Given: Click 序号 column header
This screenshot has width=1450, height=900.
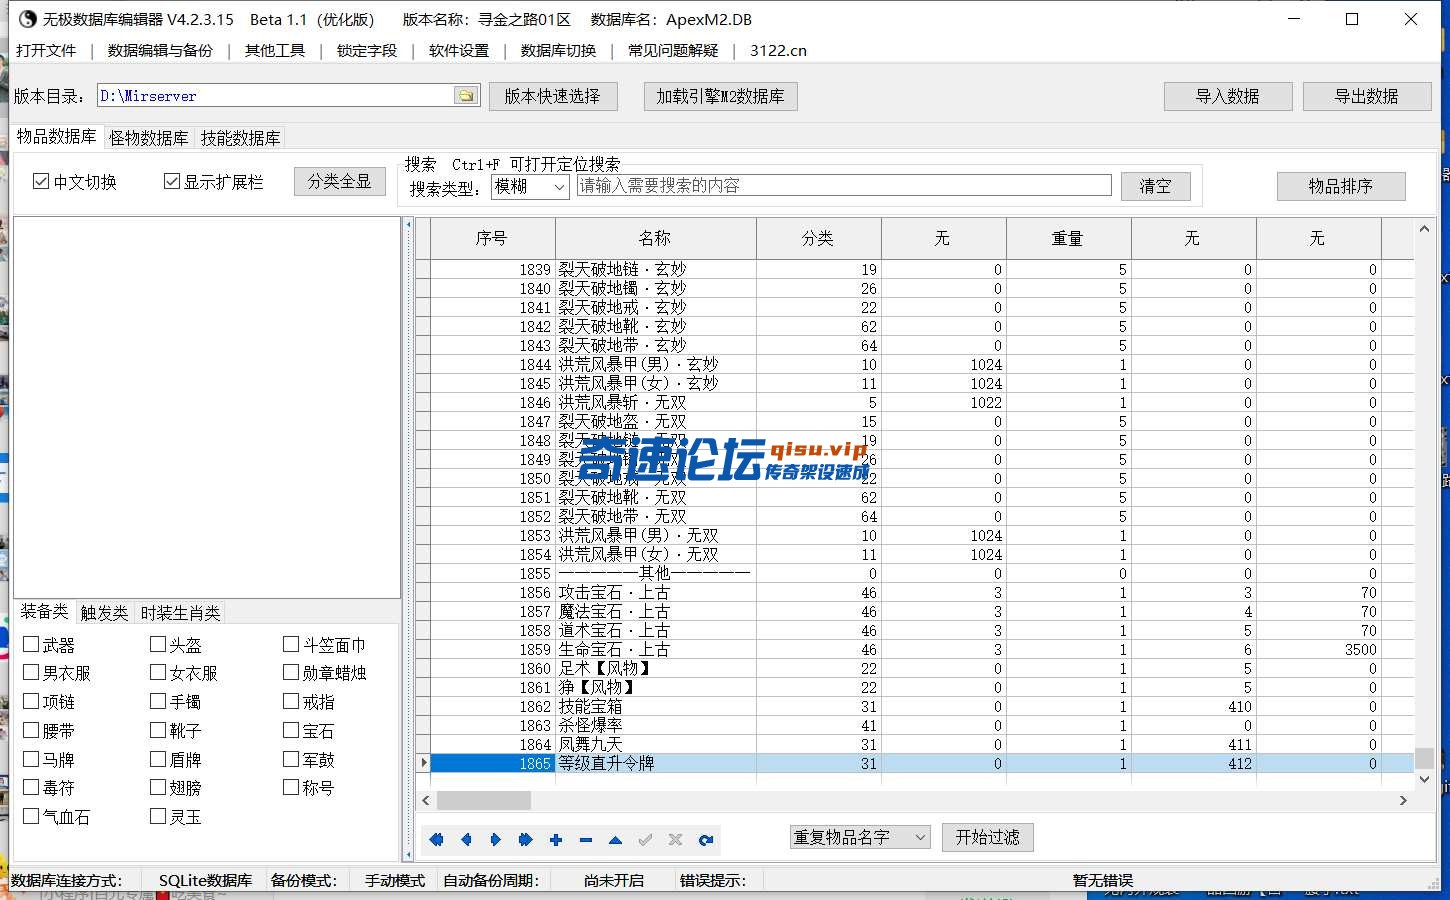Looking at the screenshot, I should 492,238.
